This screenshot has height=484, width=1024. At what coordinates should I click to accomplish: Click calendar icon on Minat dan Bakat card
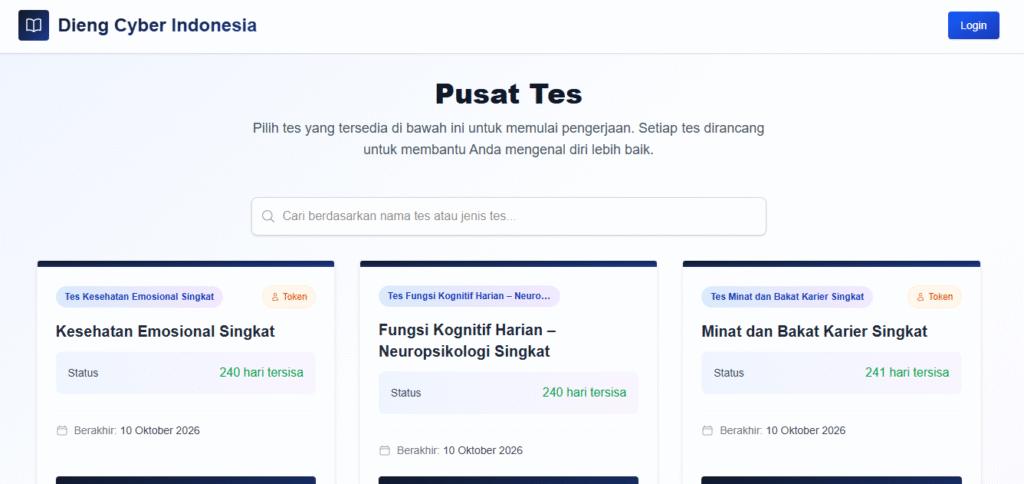point(708,431)
